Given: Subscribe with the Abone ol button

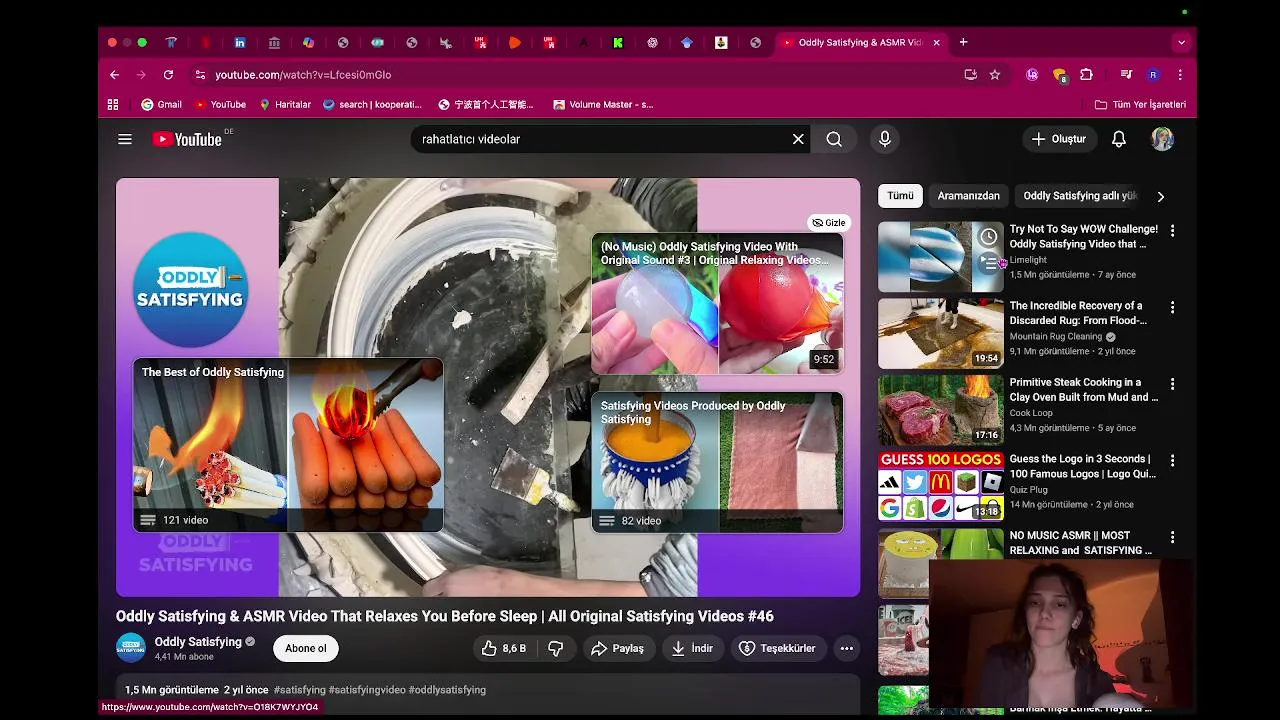Looking at the screenshot, I should (x=306, y=648).
